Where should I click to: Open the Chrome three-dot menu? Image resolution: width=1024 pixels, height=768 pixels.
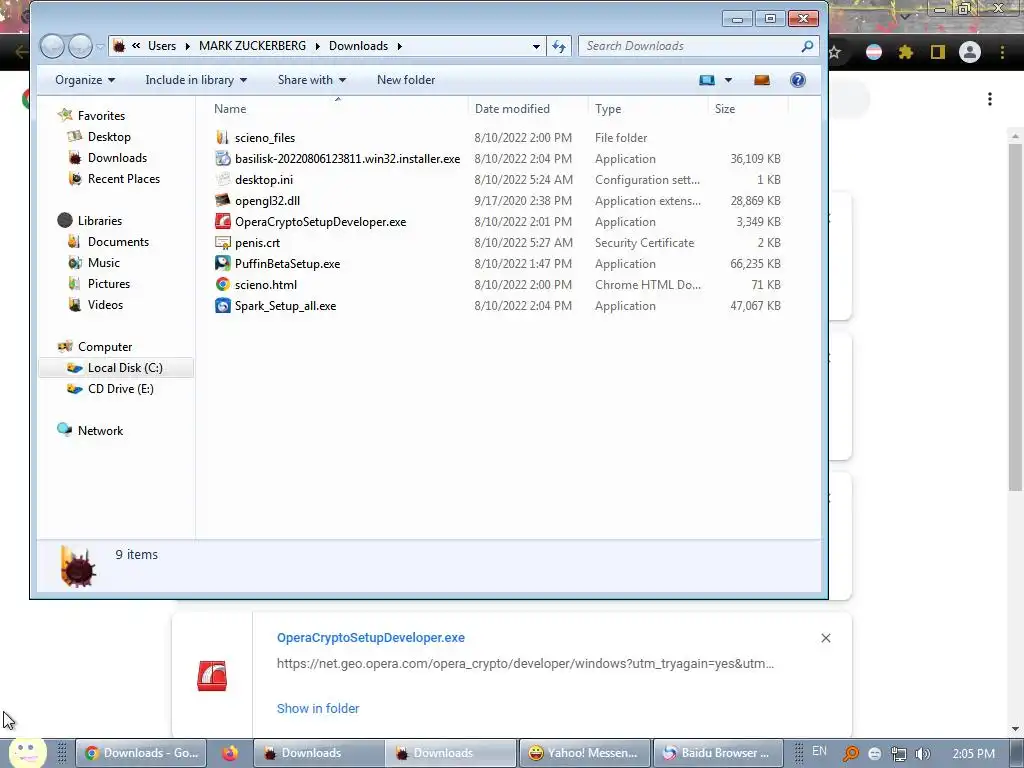1002,52
